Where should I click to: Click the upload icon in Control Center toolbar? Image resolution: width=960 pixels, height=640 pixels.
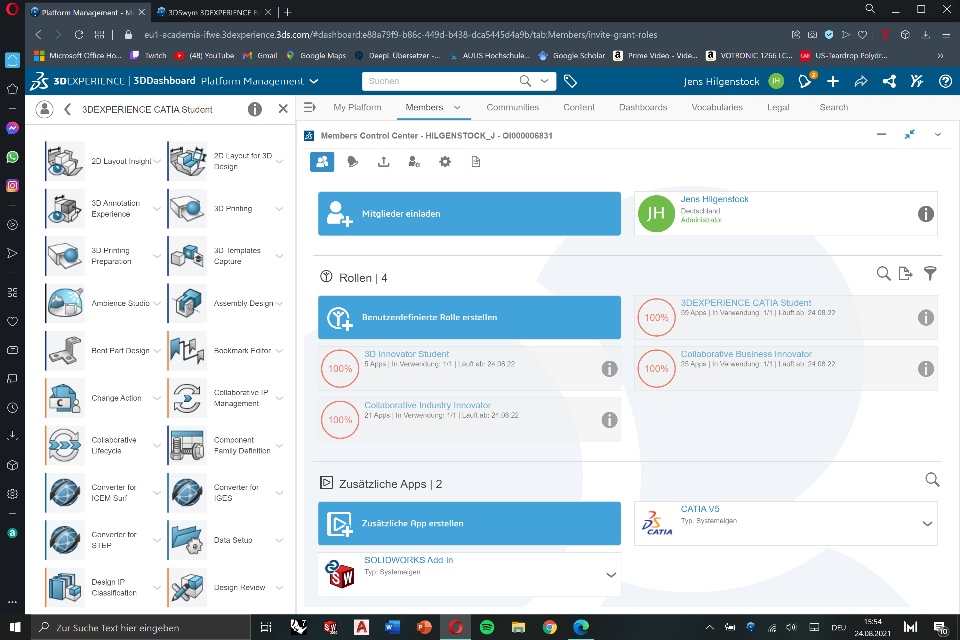(x=384, y=162)
